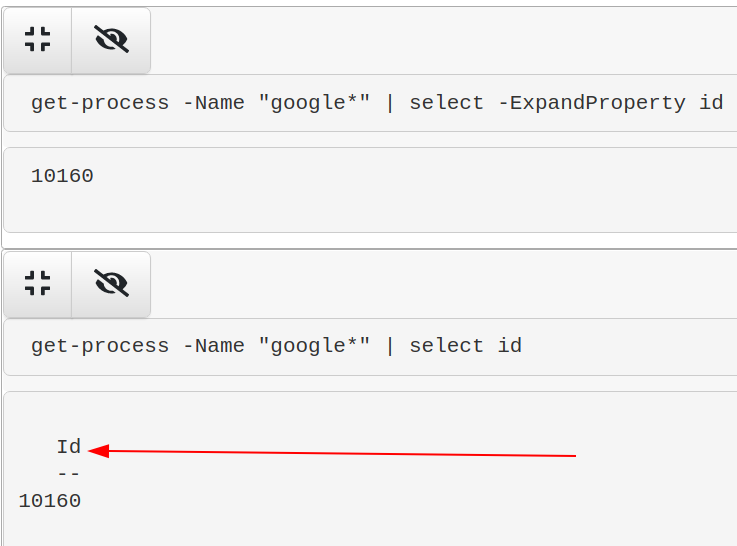
Task: Click the trailing "id" in the first command
Action: pyautogui.click(x=711, y=103)
